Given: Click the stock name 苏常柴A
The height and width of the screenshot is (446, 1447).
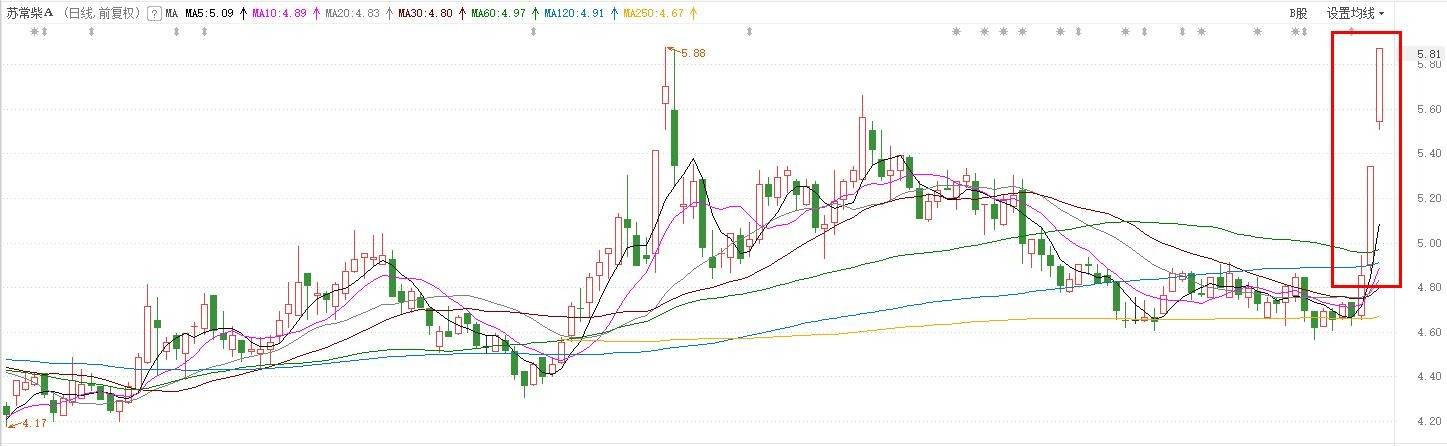Looking at the screenshot, I should pos(28,14).
